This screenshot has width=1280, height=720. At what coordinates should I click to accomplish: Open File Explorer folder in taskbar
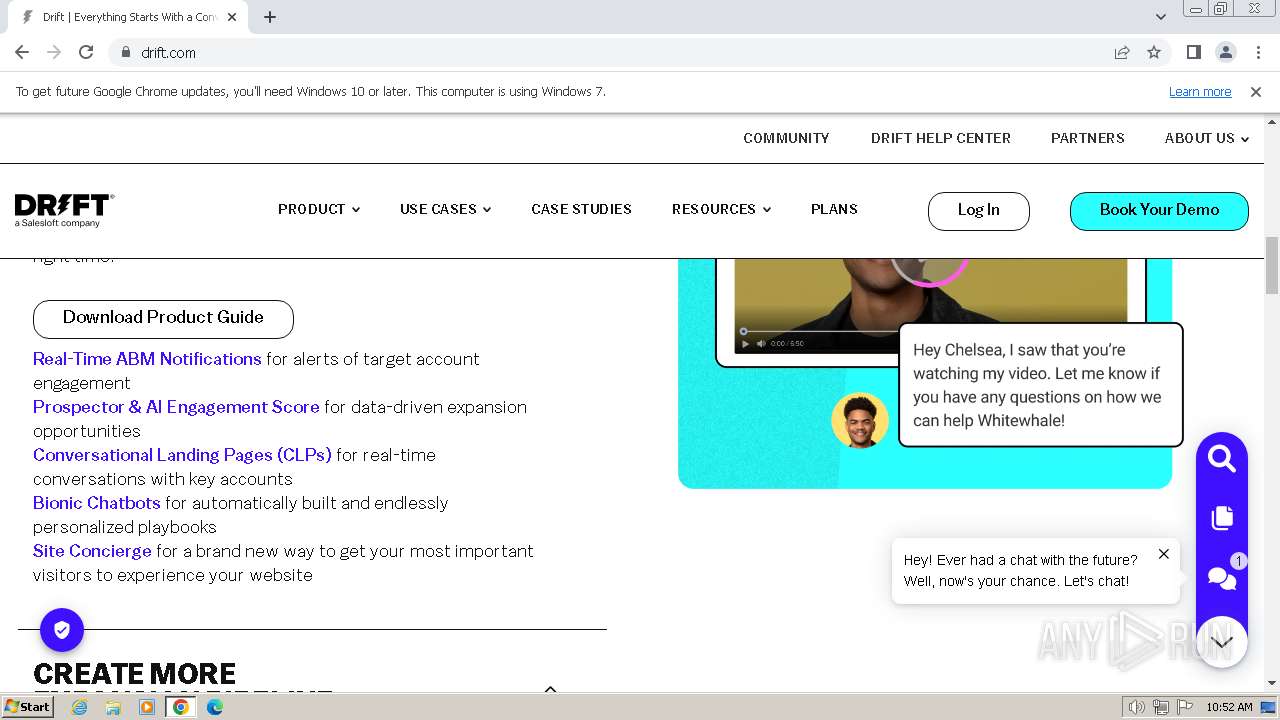tap(113, 707)
